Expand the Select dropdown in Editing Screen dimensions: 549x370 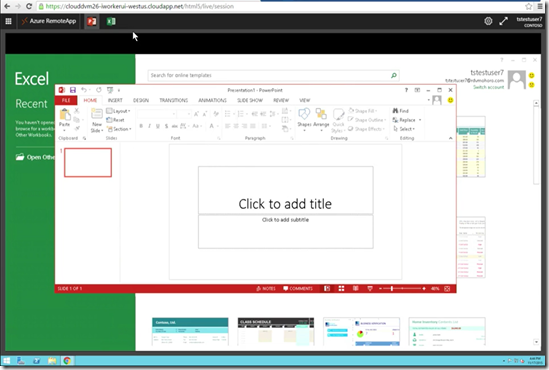click(x=404, y=129)
